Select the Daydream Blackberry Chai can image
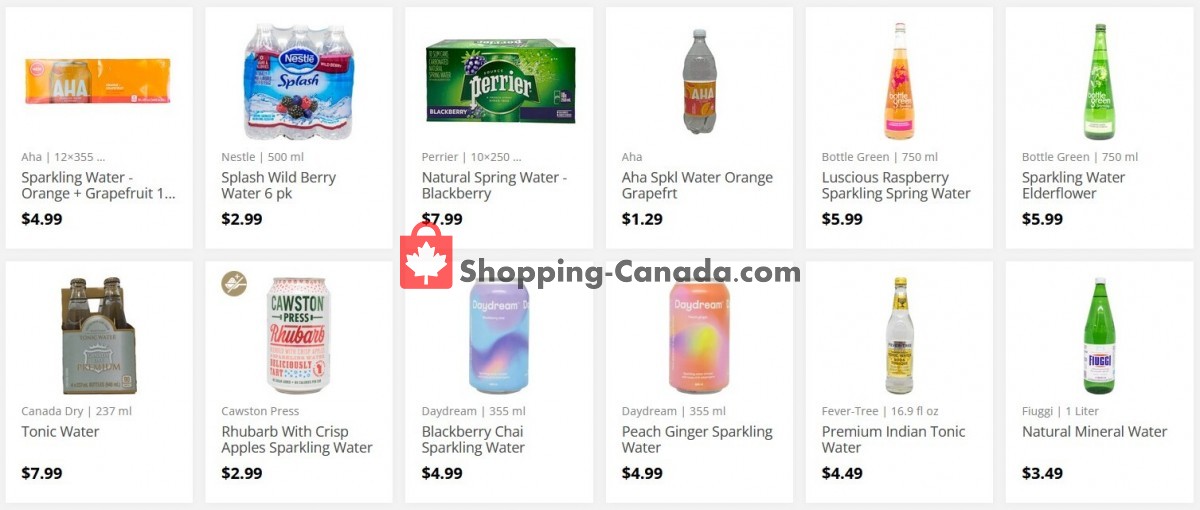1200x510 pixels. pos(499,336)
